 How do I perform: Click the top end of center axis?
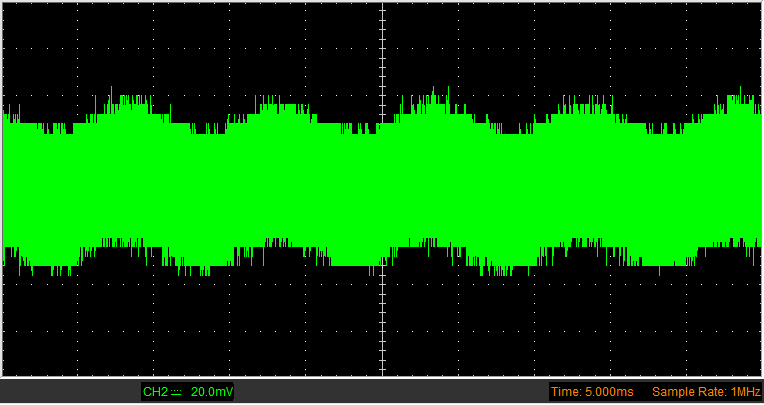[x=382, y=6]
